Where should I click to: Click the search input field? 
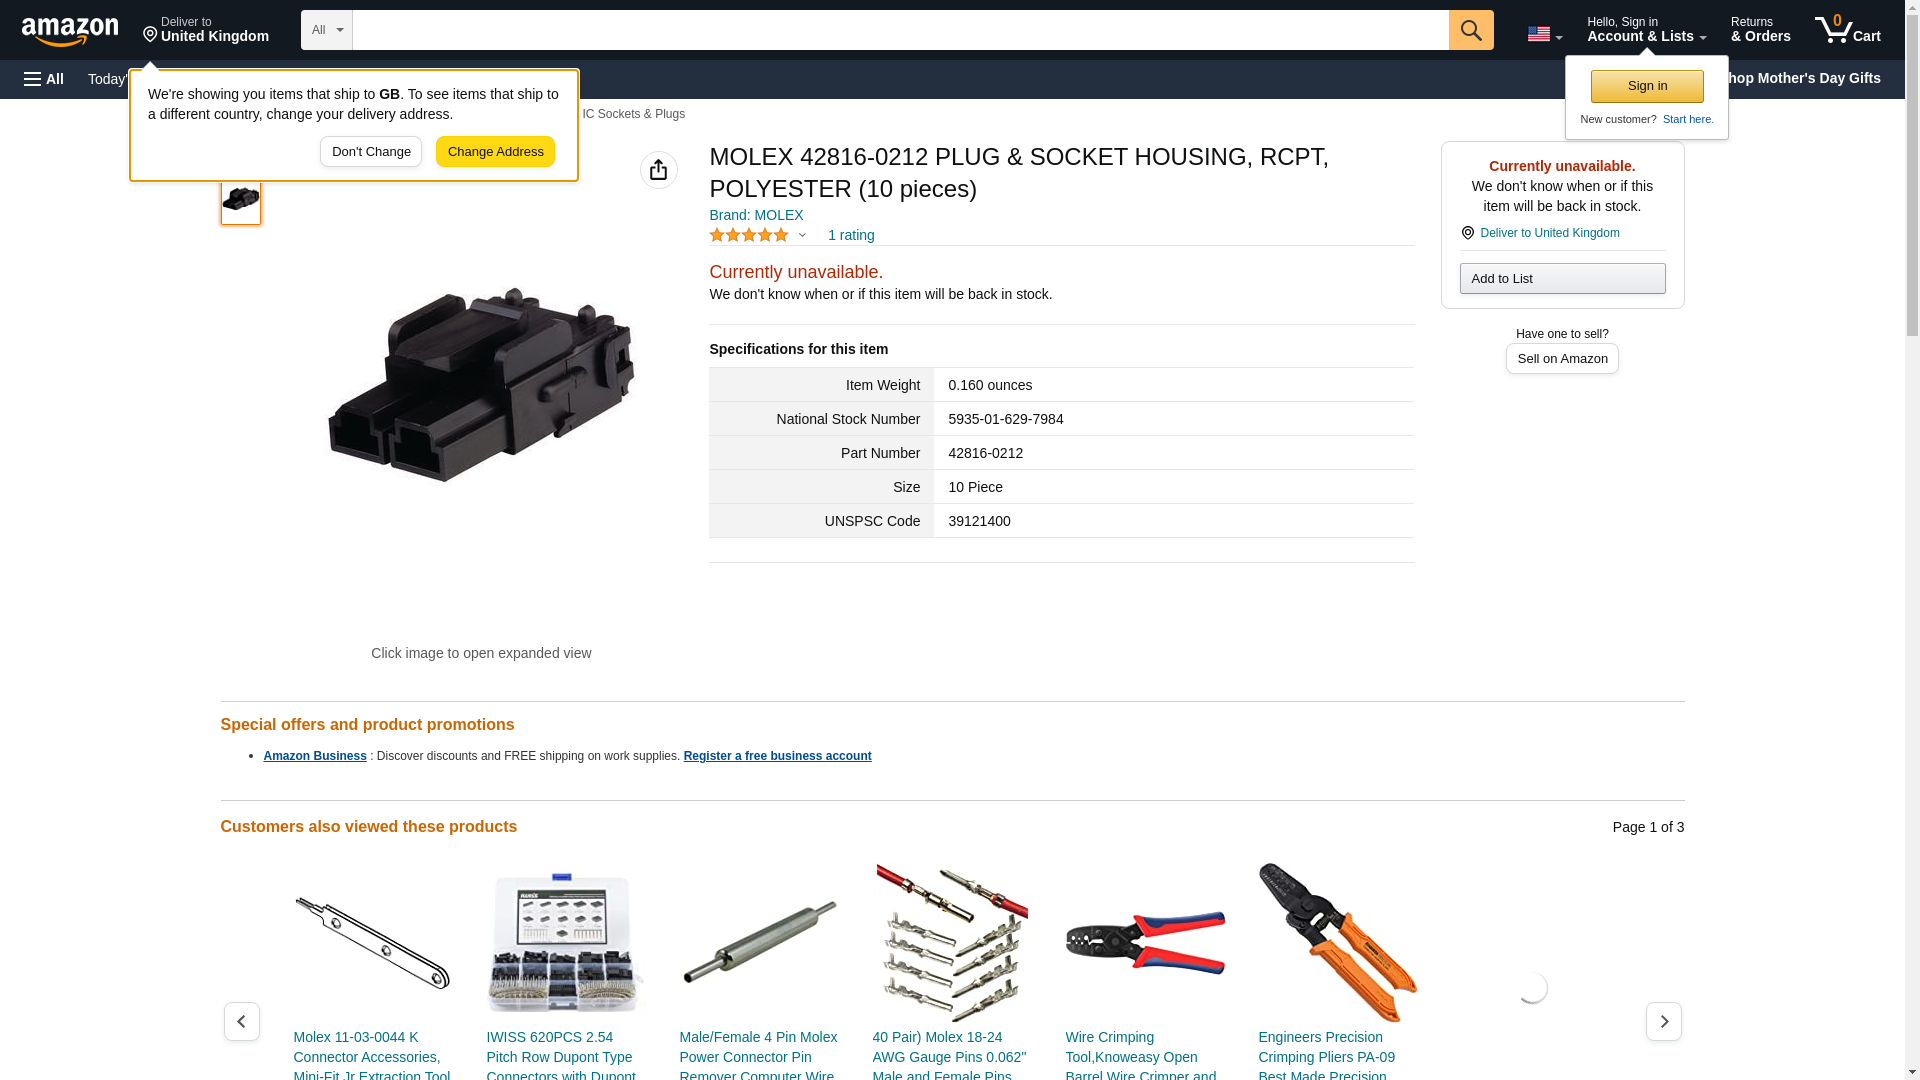[x=900, y=30]
